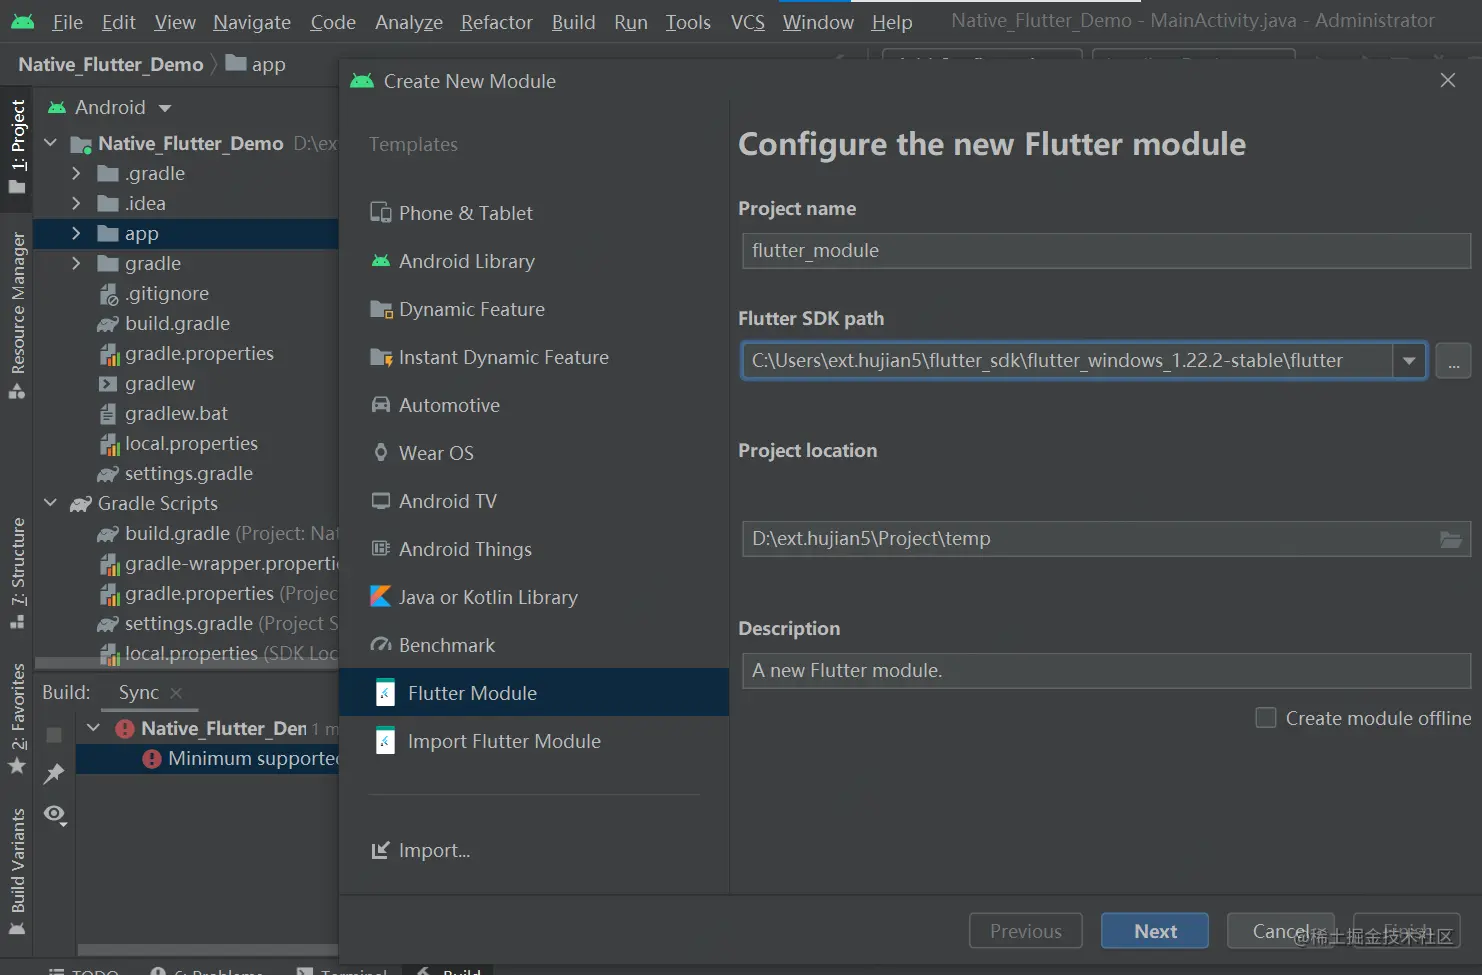Collapse Native_Flutter_Demo build error node

[x=94, y=728]
